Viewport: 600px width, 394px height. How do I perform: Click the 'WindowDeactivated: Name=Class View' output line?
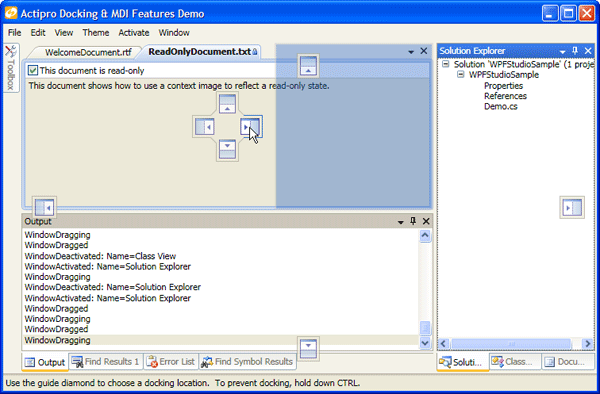point(100,256)
